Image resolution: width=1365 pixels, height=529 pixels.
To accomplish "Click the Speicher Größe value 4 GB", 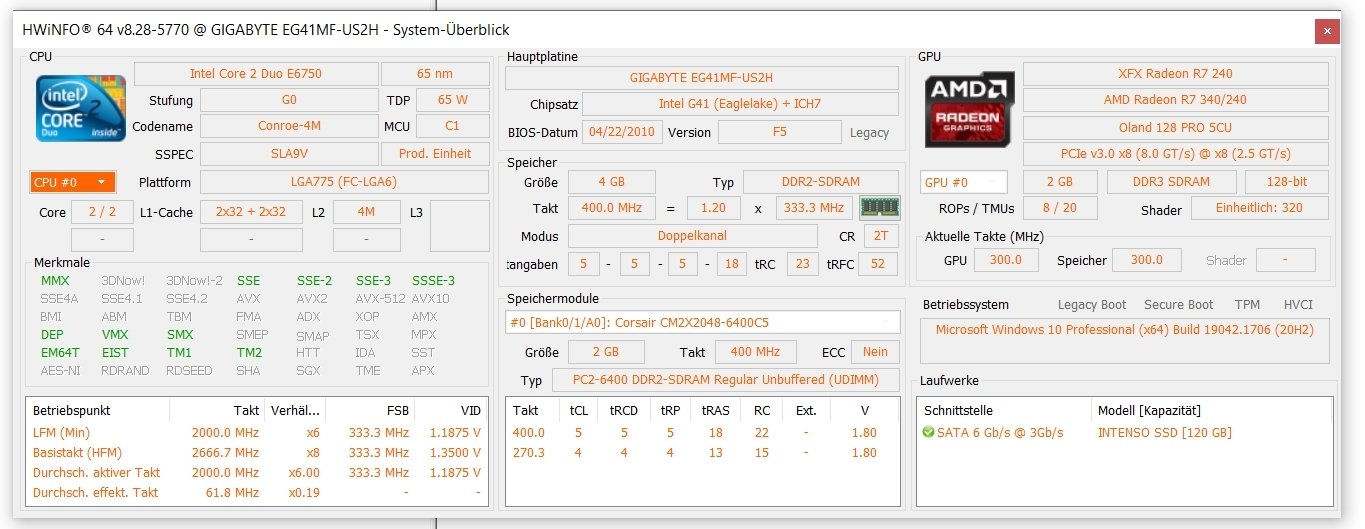I will (612, 182).
